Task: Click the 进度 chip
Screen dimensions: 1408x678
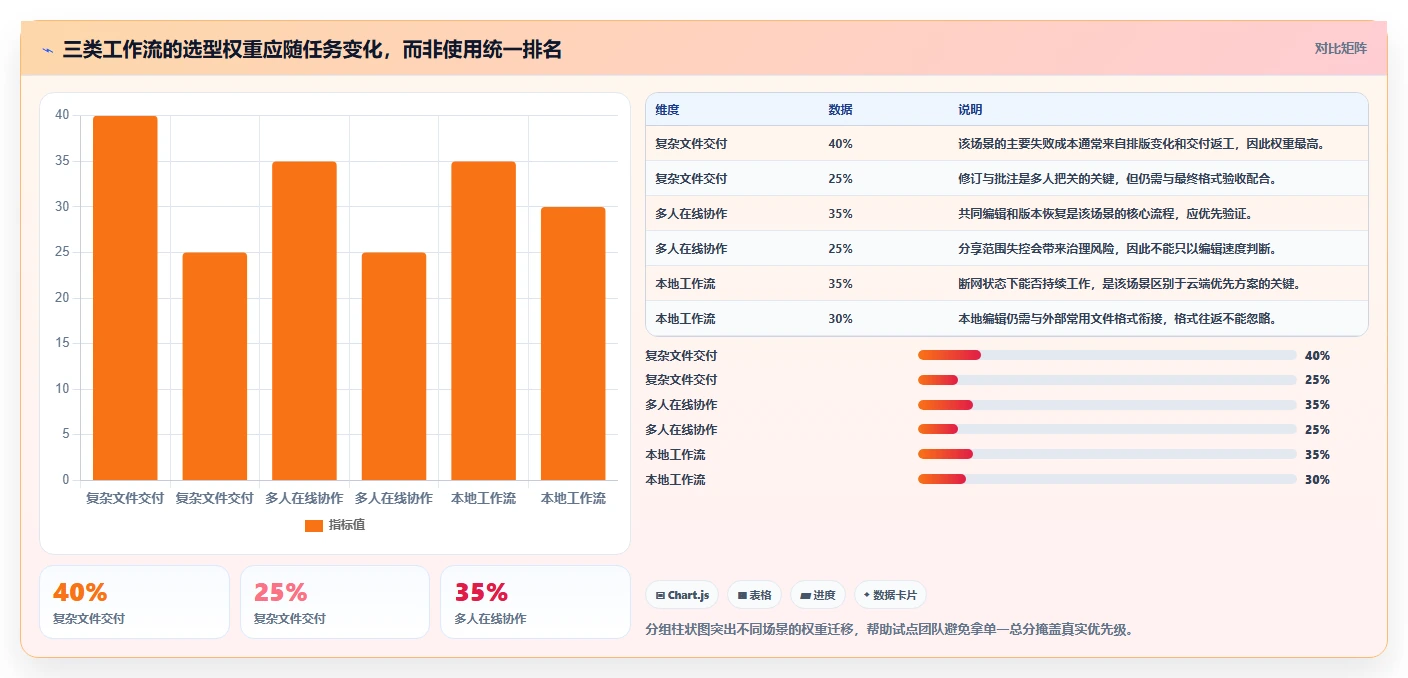Action: pyautogui.click(x=817, y=595)
